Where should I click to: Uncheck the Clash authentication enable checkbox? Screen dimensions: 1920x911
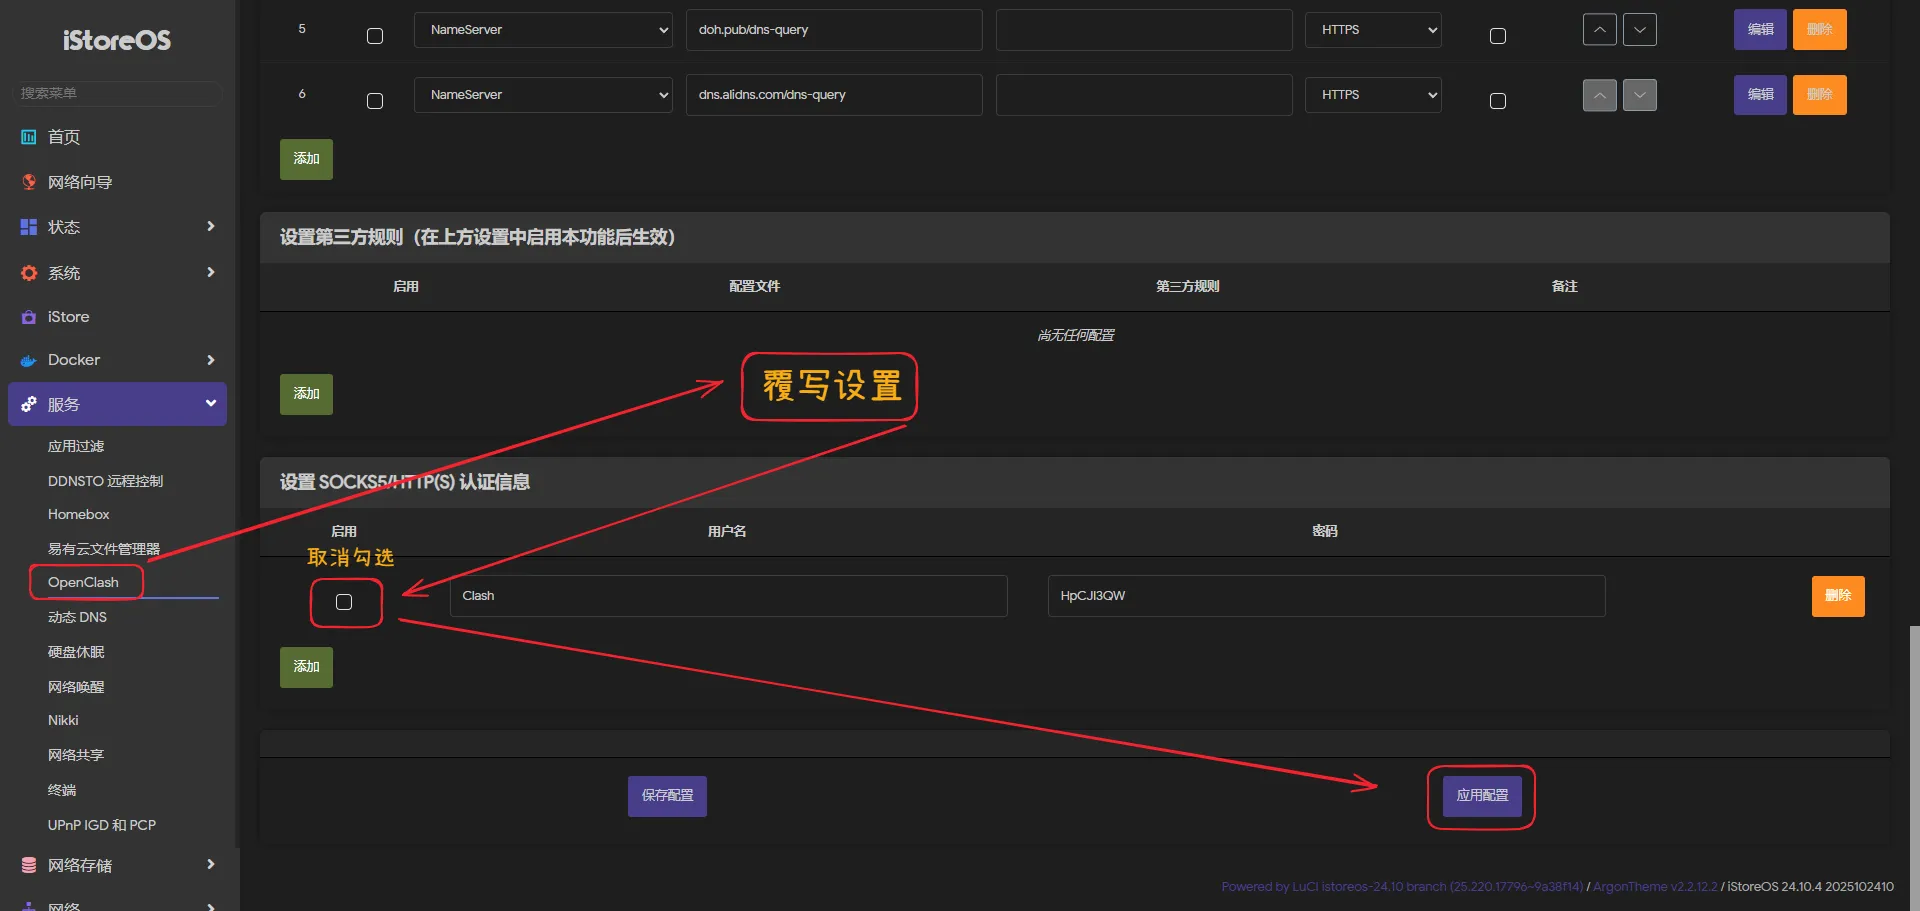pyautogui.click(x=344, y=602)
